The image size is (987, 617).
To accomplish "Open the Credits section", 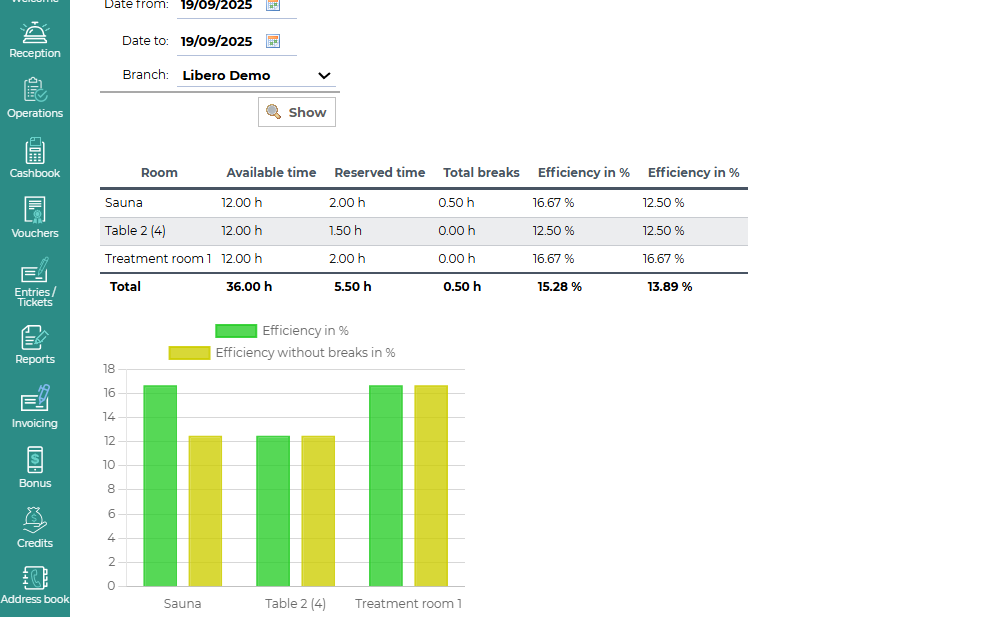I will pyautogui.click(x=35, y=528).
